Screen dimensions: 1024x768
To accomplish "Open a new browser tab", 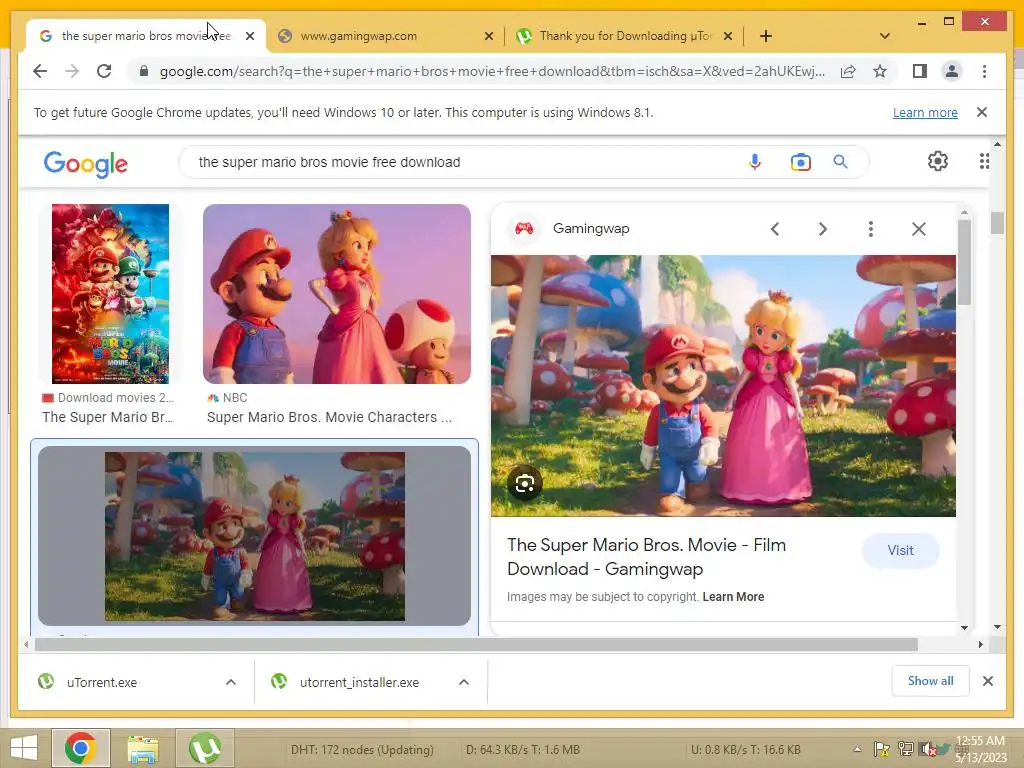I will point(765,36).
